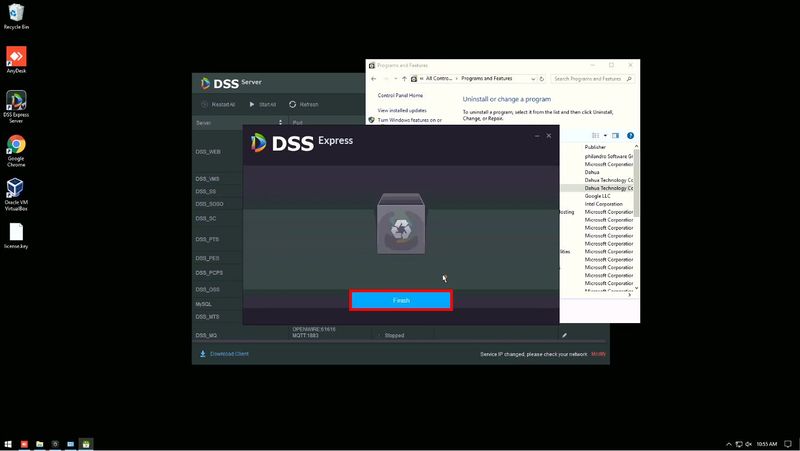The image size is (800, 451).
Task: Open AnyDesk desktop shortcut
Action: (16, 60)
